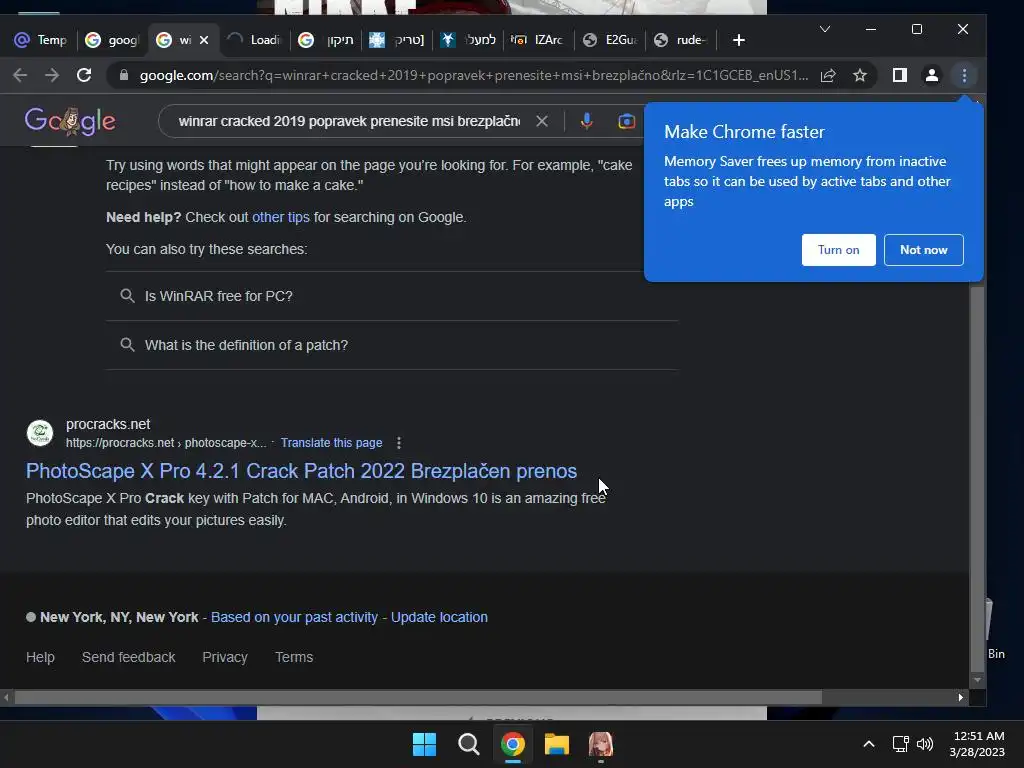Open network status in system tray

click(901, 744)
